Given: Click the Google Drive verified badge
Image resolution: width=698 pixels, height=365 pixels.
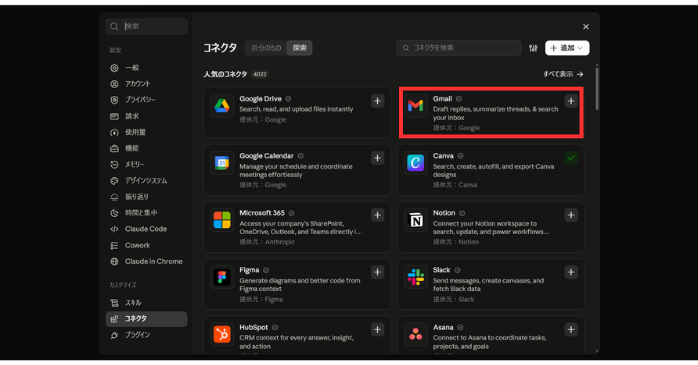Looking at the screenshot, I should point(288,99).
